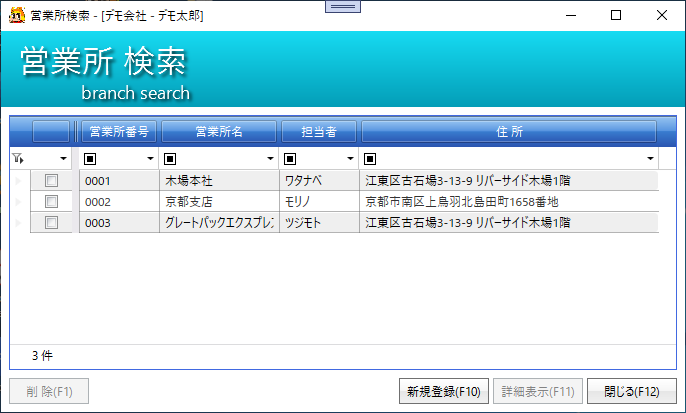Click the filter funnel icon in the filter row
686x413 pixels.
pos(17,159)
